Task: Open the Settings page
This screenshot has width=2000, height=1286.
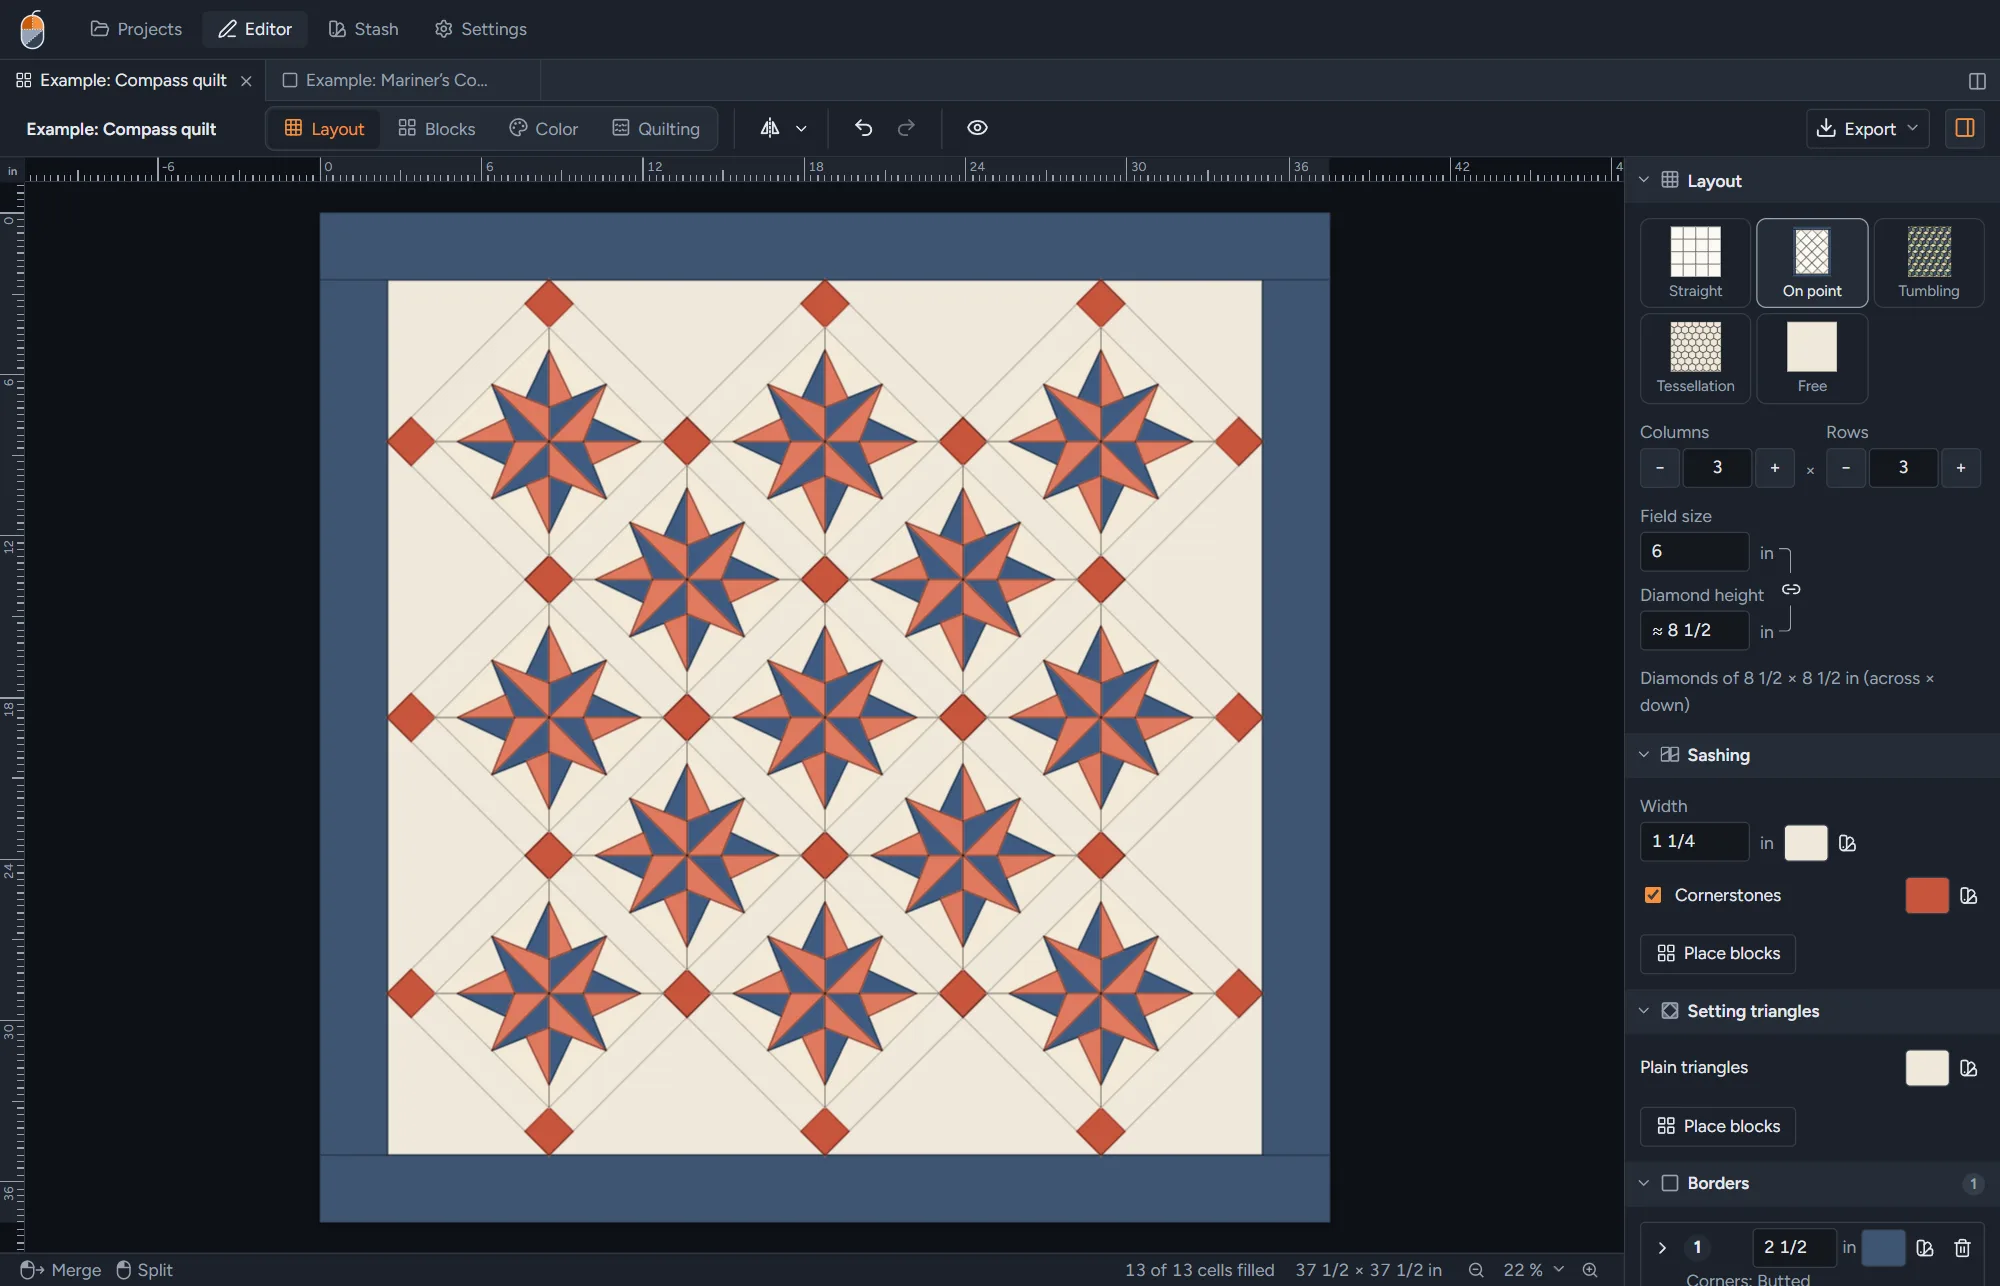Action: pos(481,29)
